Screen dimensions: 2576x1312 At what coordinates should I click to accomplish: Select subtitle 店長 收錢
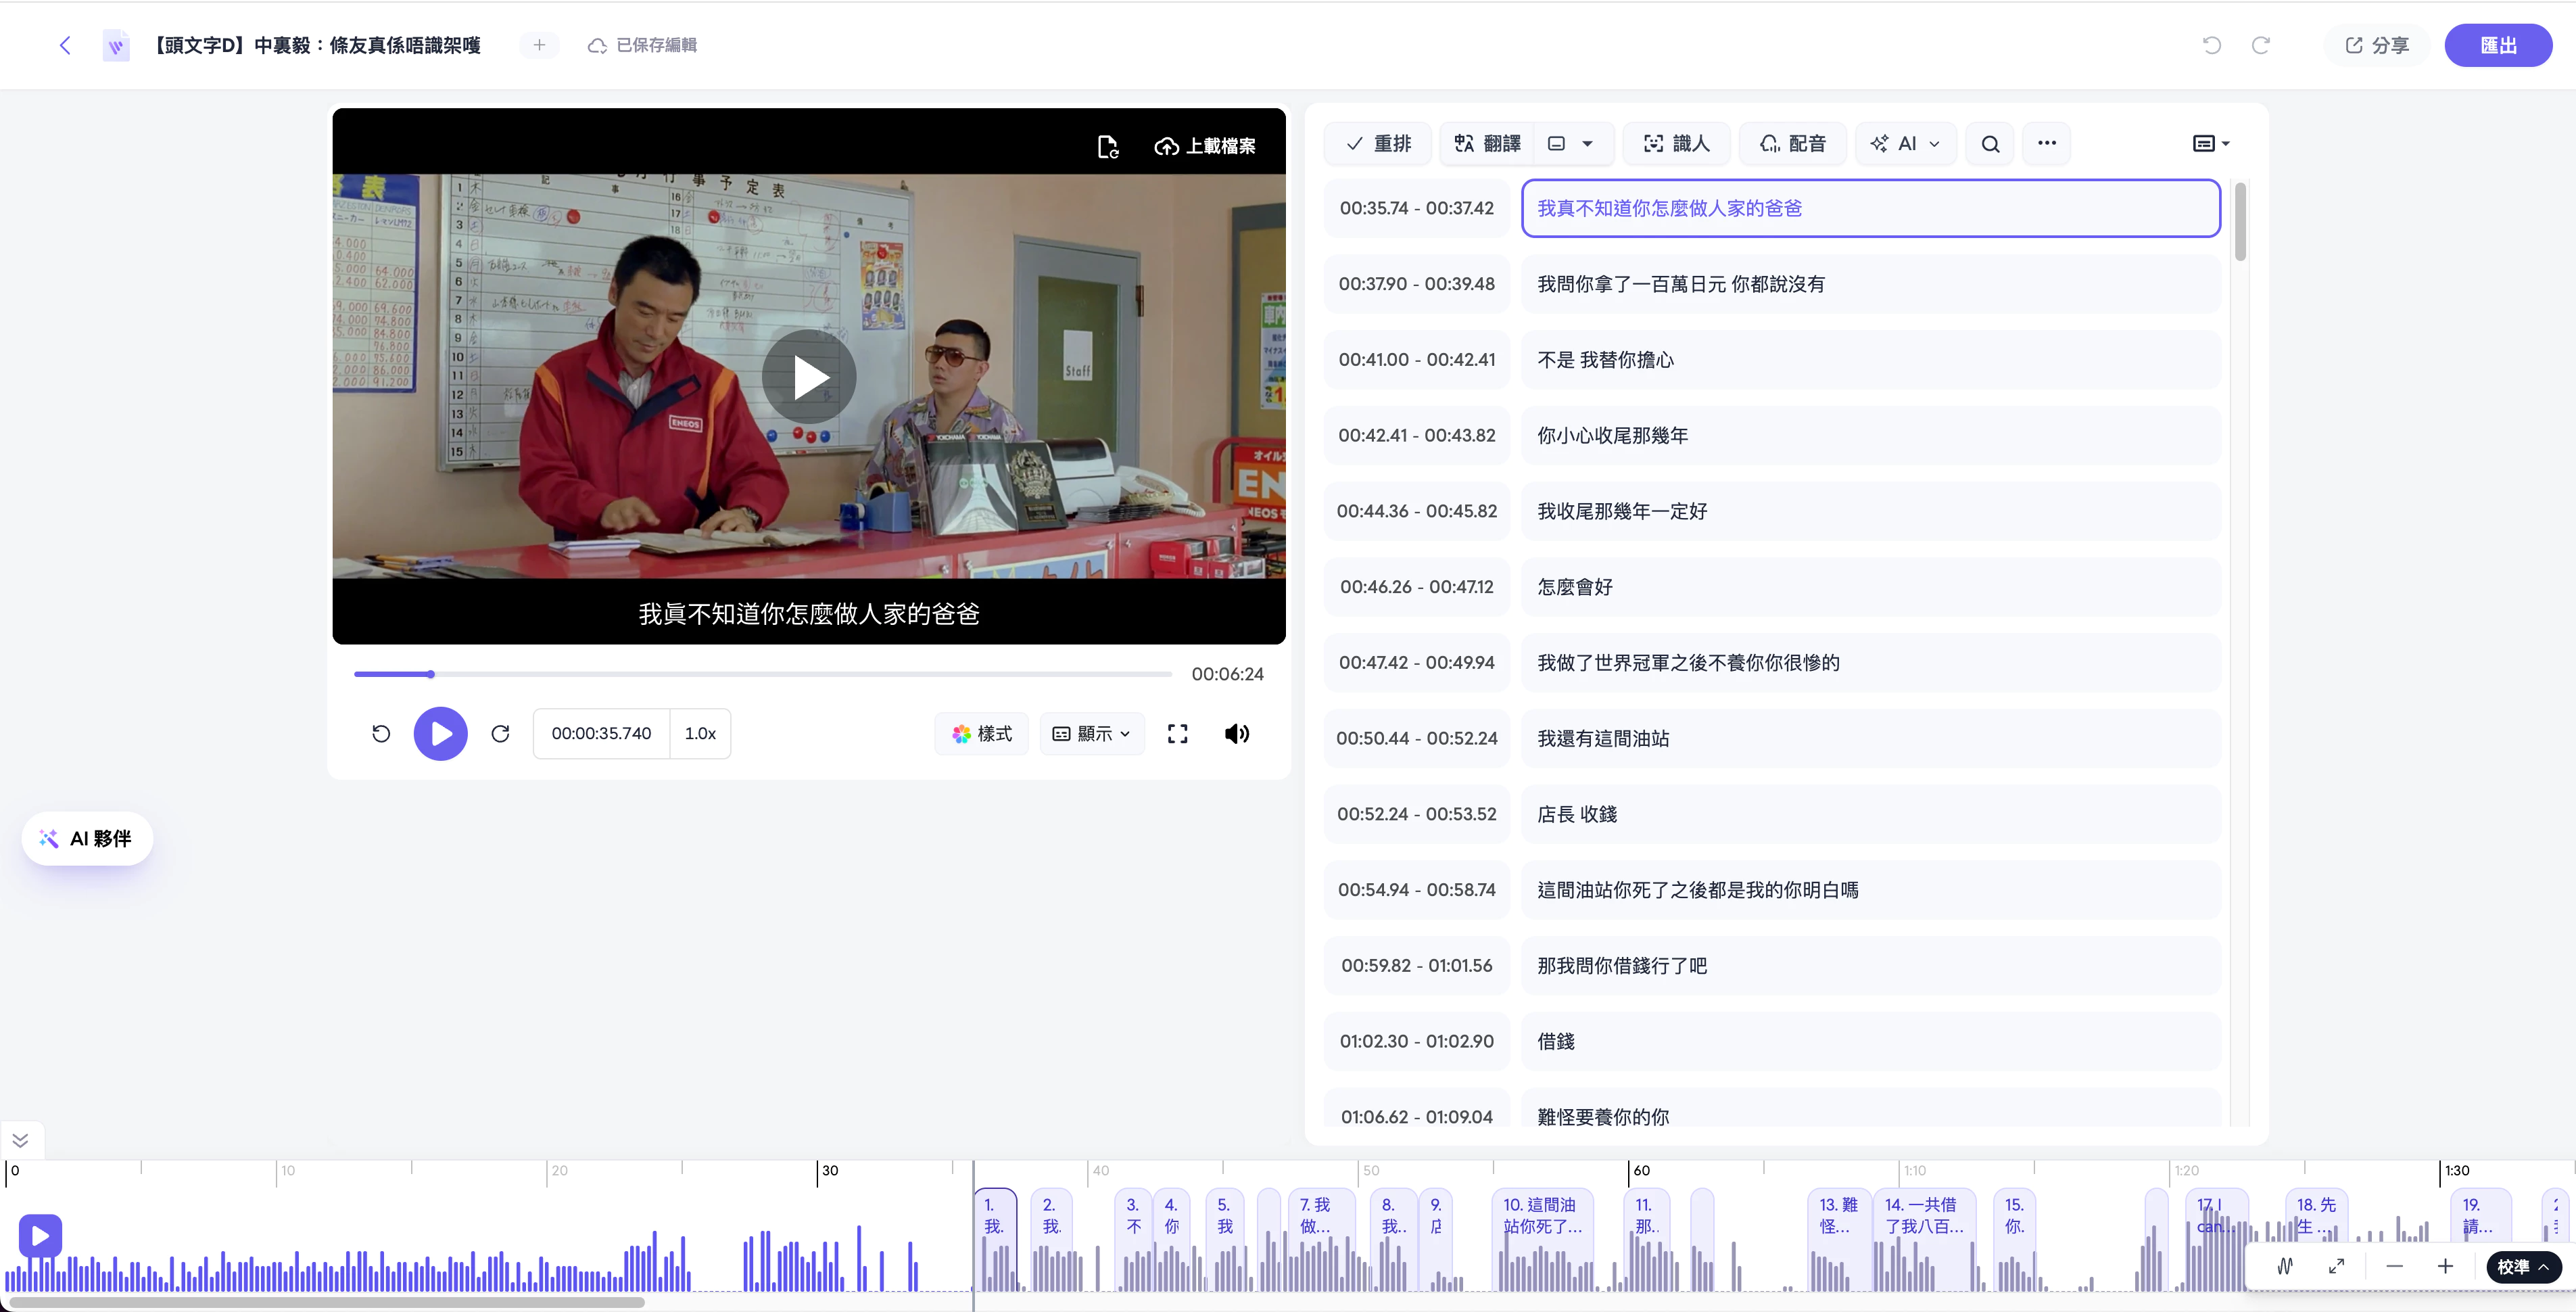[1870, 814]
